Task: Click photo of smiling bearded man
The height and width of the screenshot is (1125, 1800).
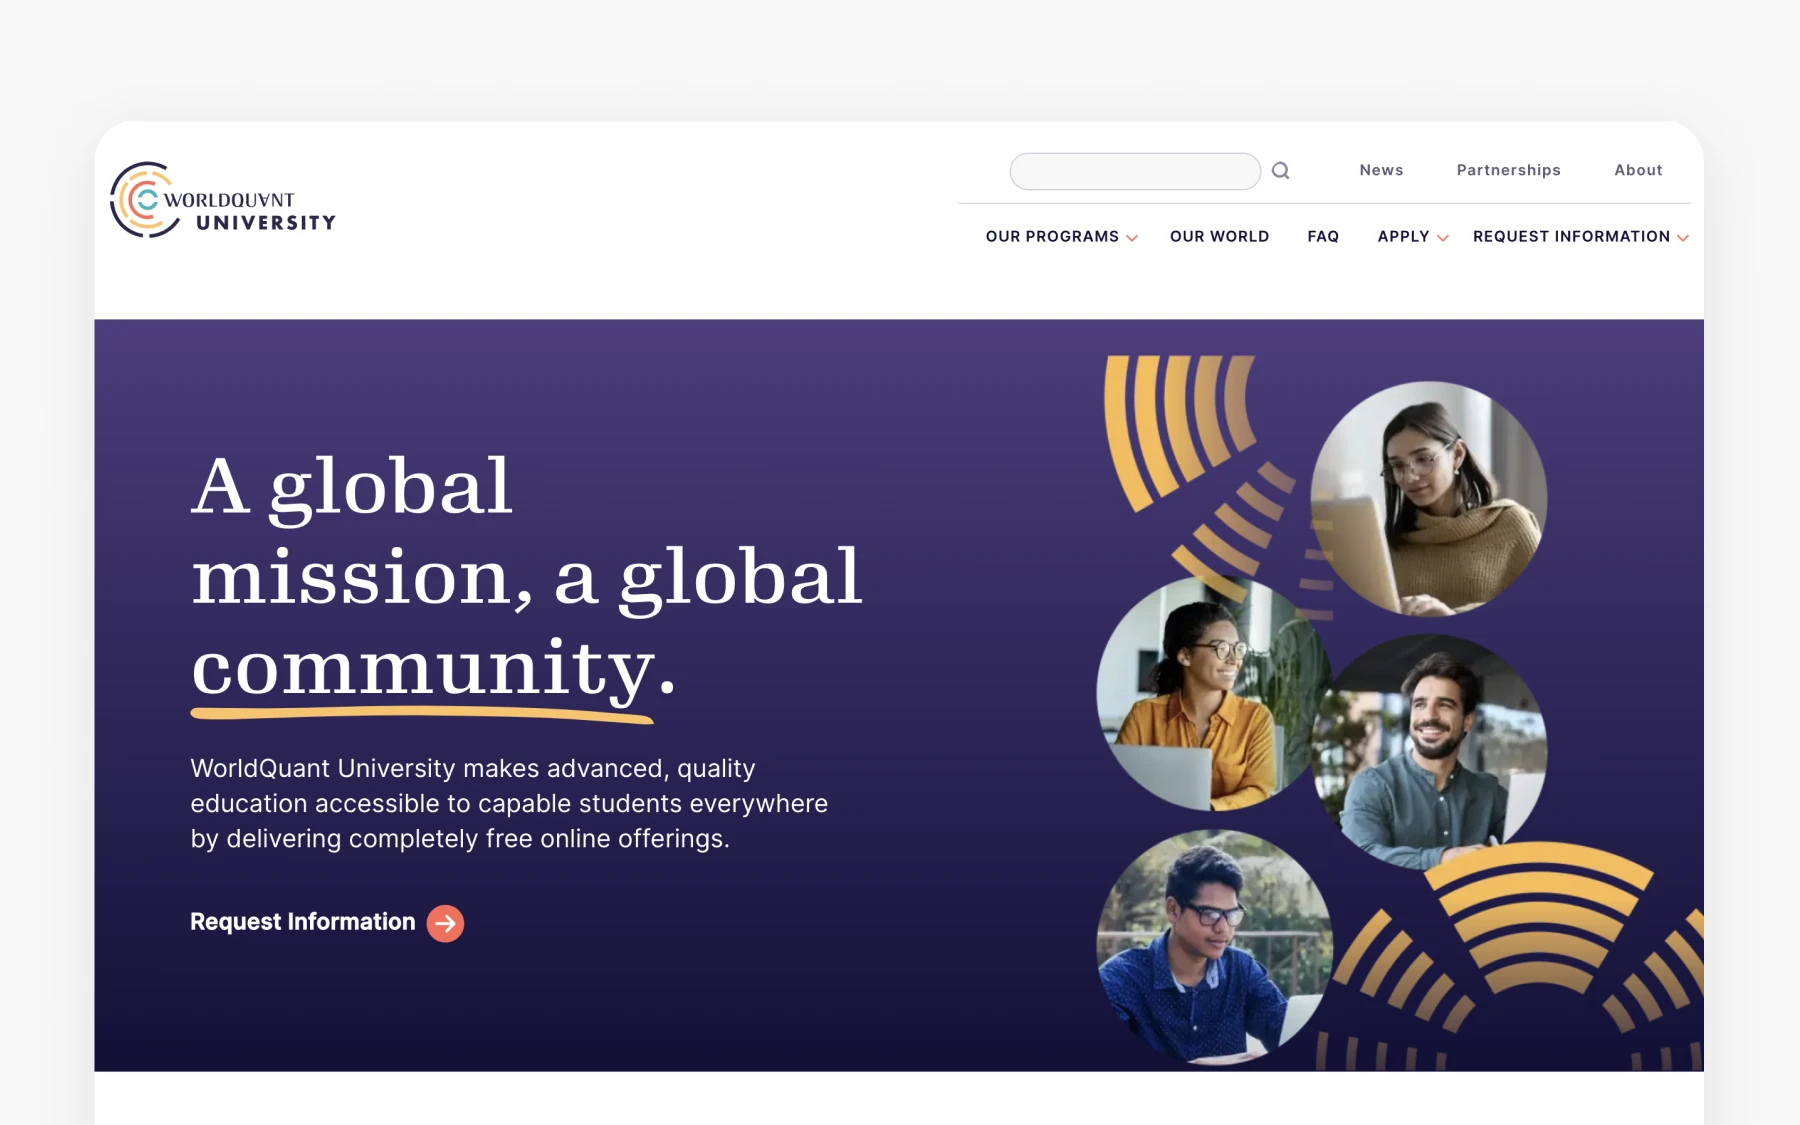Action: pyautogui.click(x=1430, y=752)
